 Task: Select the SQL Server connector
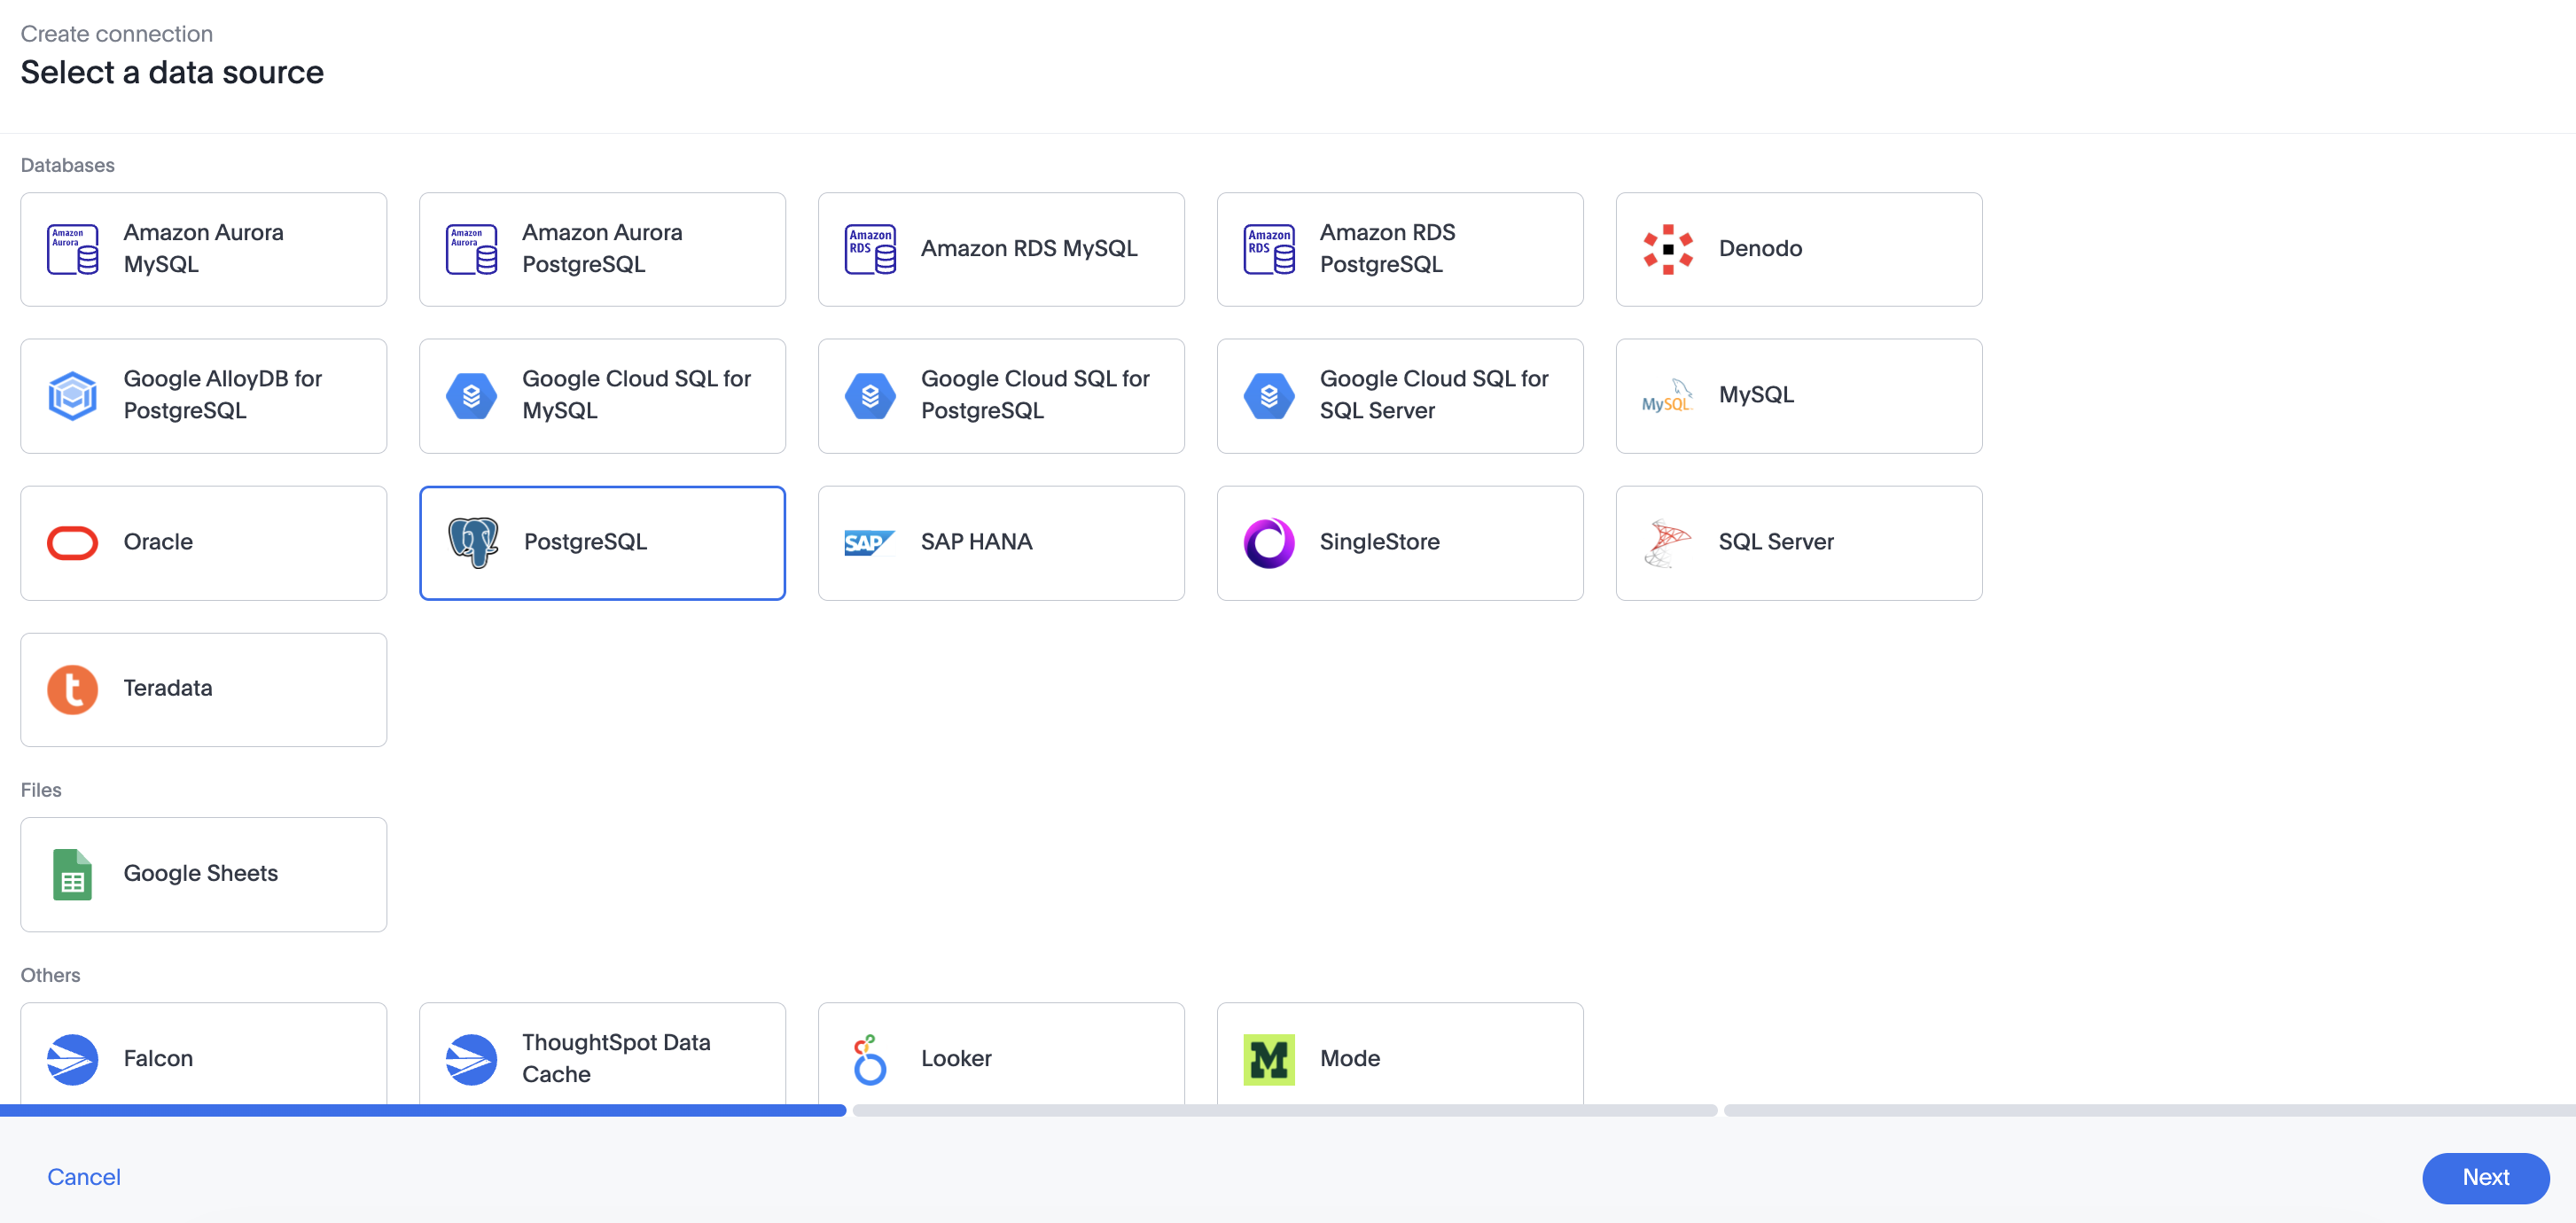click(1798, 542)
